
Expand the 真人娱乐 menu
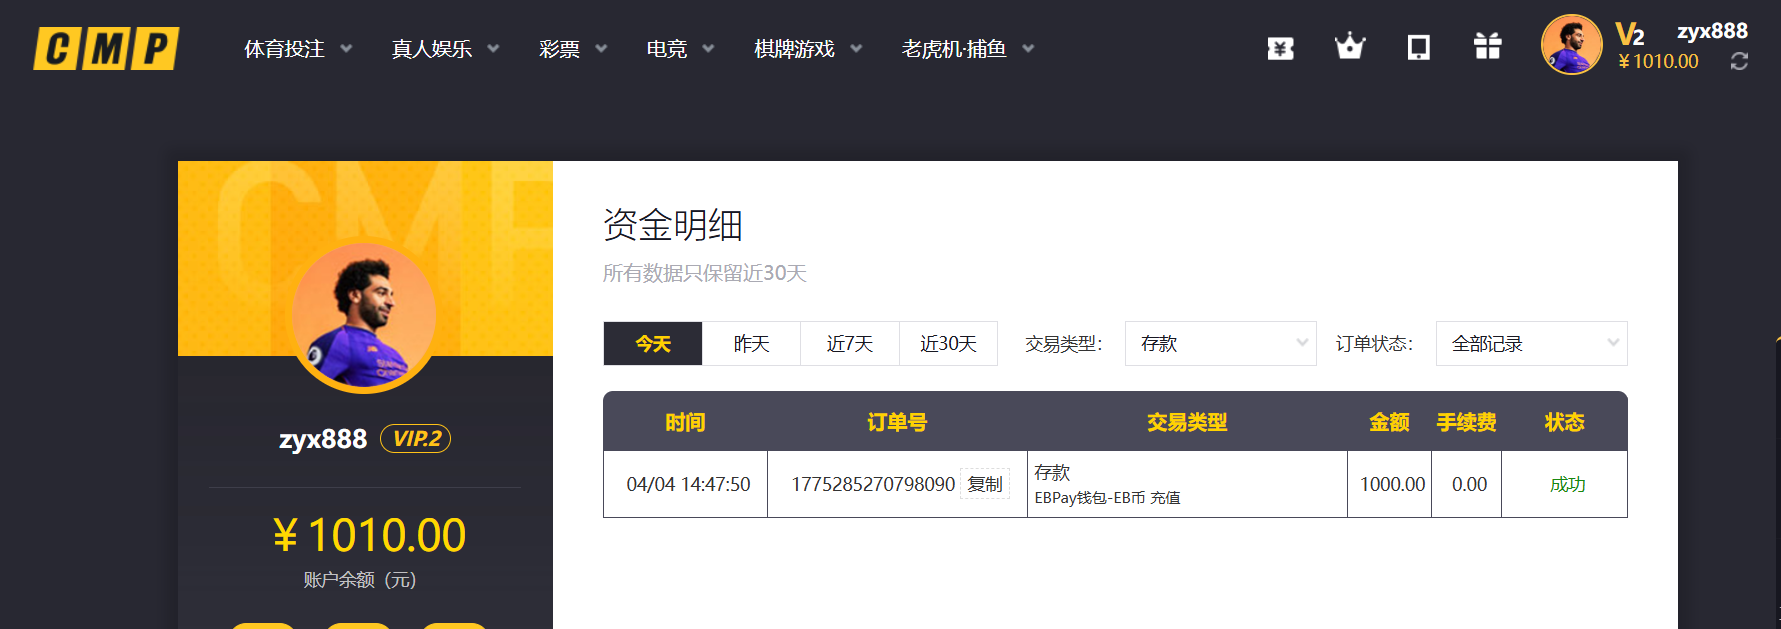pos(444,49)
